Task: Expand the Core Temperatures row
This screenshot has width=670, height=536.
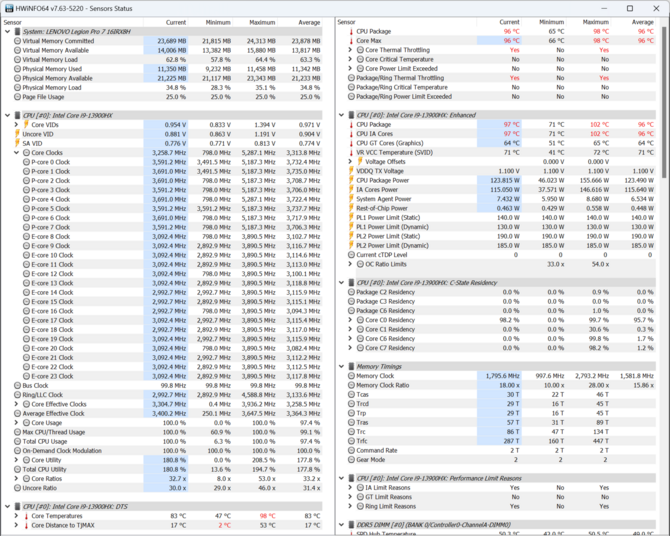Action: point(16,516)
